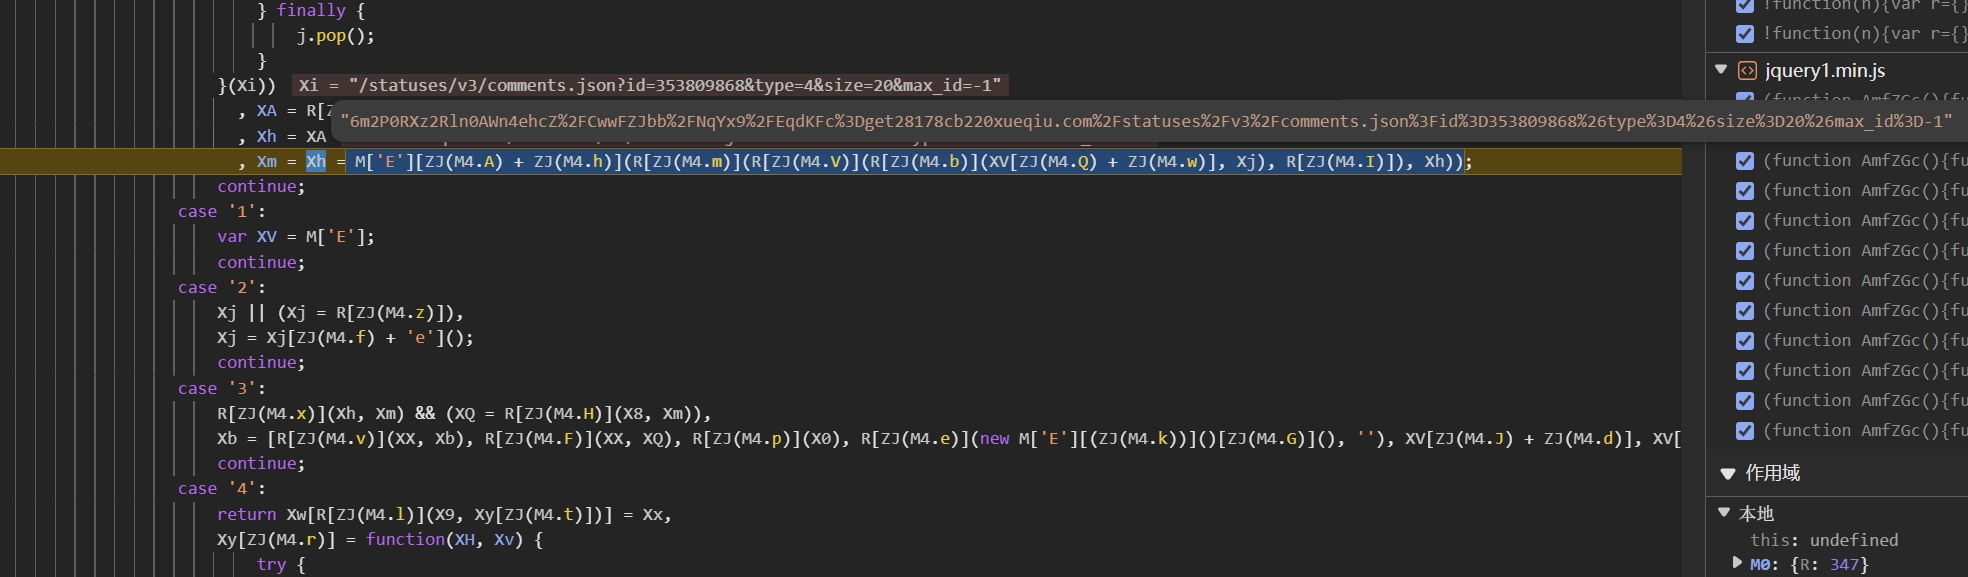Uncheck !function(n) breakpoint directly above jquery1.min.js

[1745, 34]
